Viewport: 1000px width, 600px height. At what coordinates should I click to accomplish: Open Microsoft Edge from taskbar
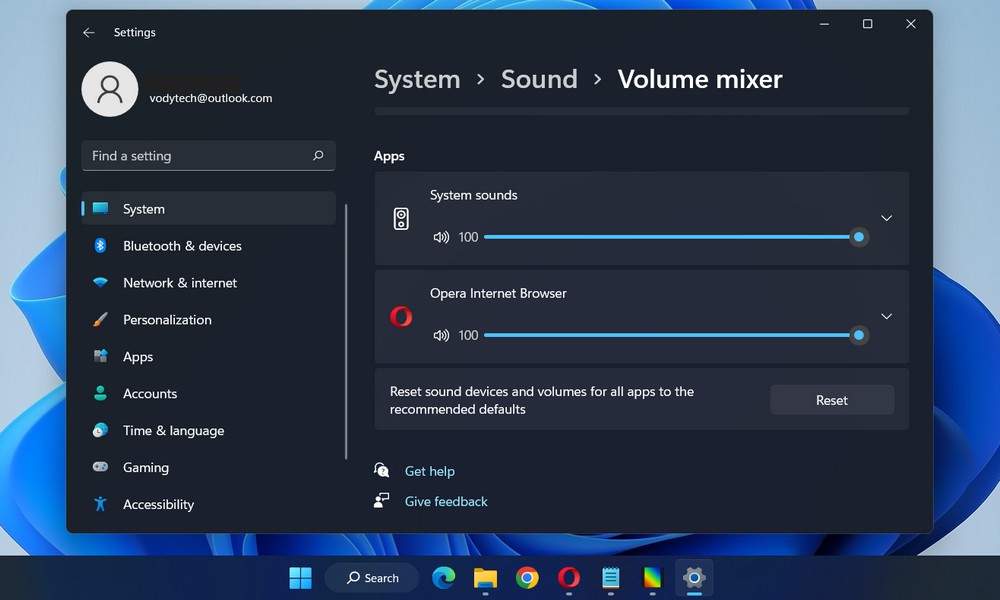tap(444, 578)
